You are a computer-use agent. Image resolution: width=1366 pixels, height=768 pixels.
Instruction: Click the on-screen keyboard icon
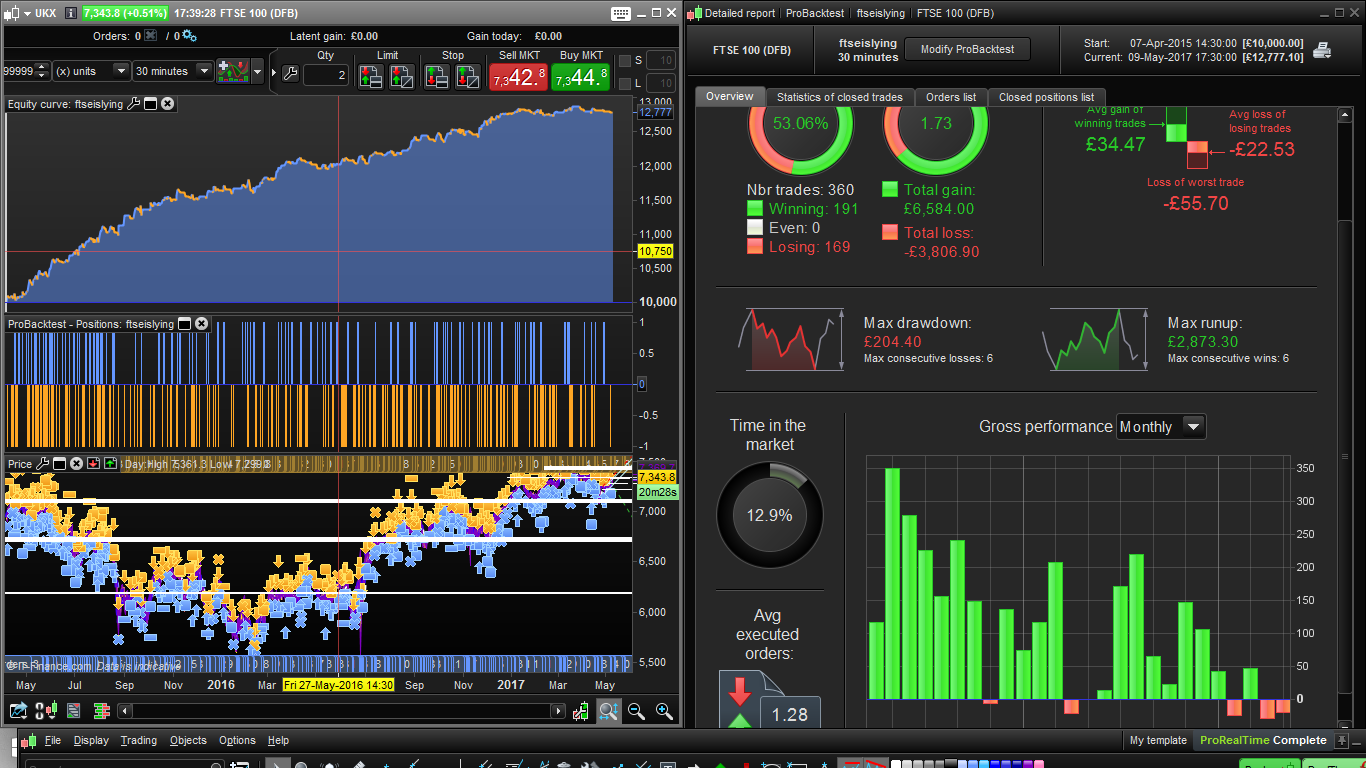pyautogui.click(x=620, y=14)
